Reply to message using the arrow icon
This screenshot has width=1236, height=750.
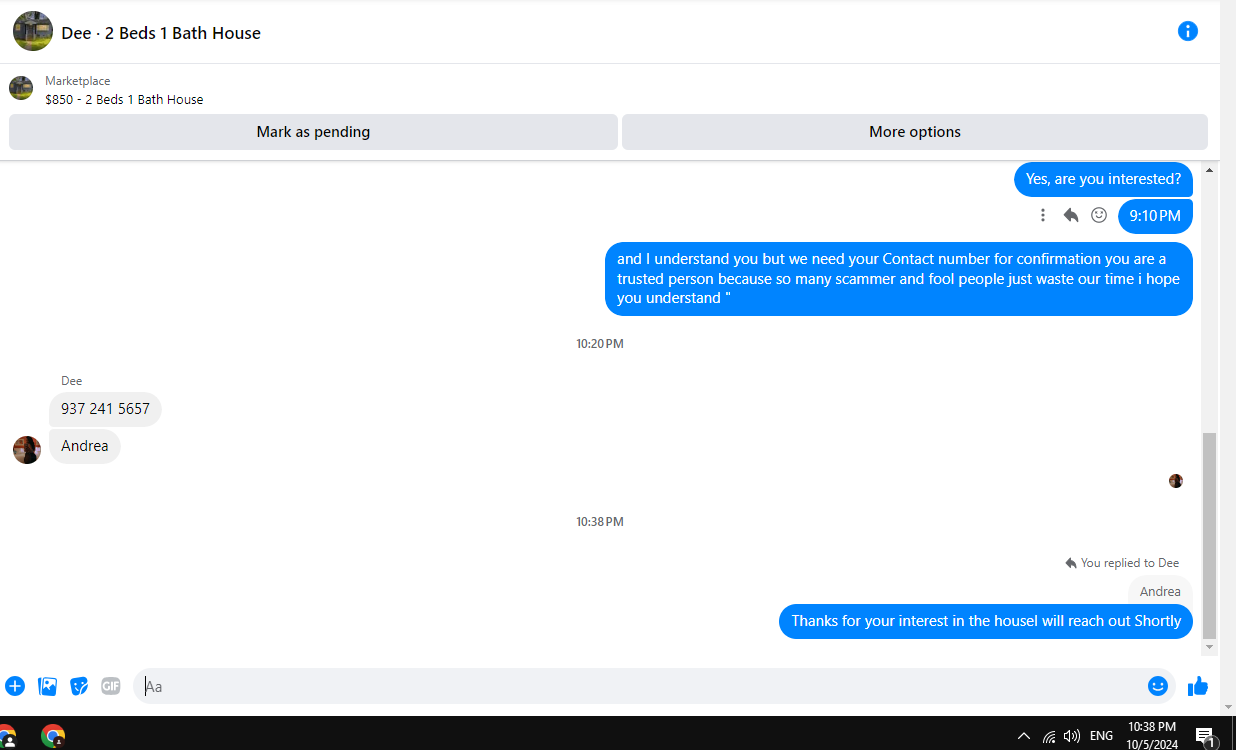[1071, 215]
